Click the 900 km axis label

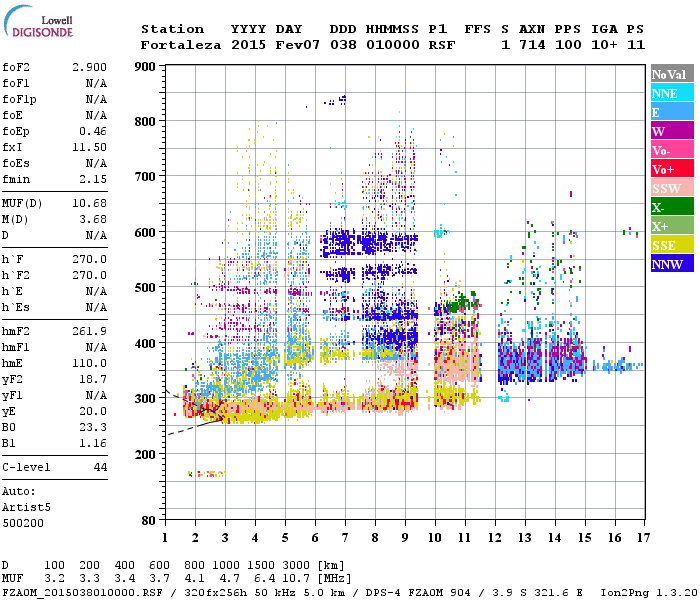144,66
